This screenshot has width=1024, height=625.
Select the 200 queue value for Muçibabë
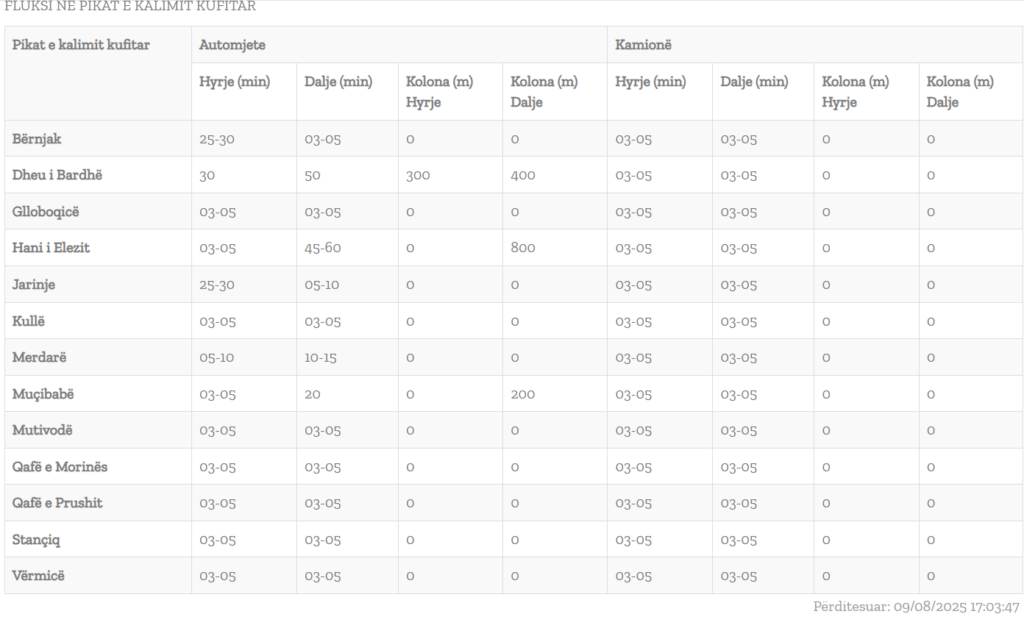523,394
